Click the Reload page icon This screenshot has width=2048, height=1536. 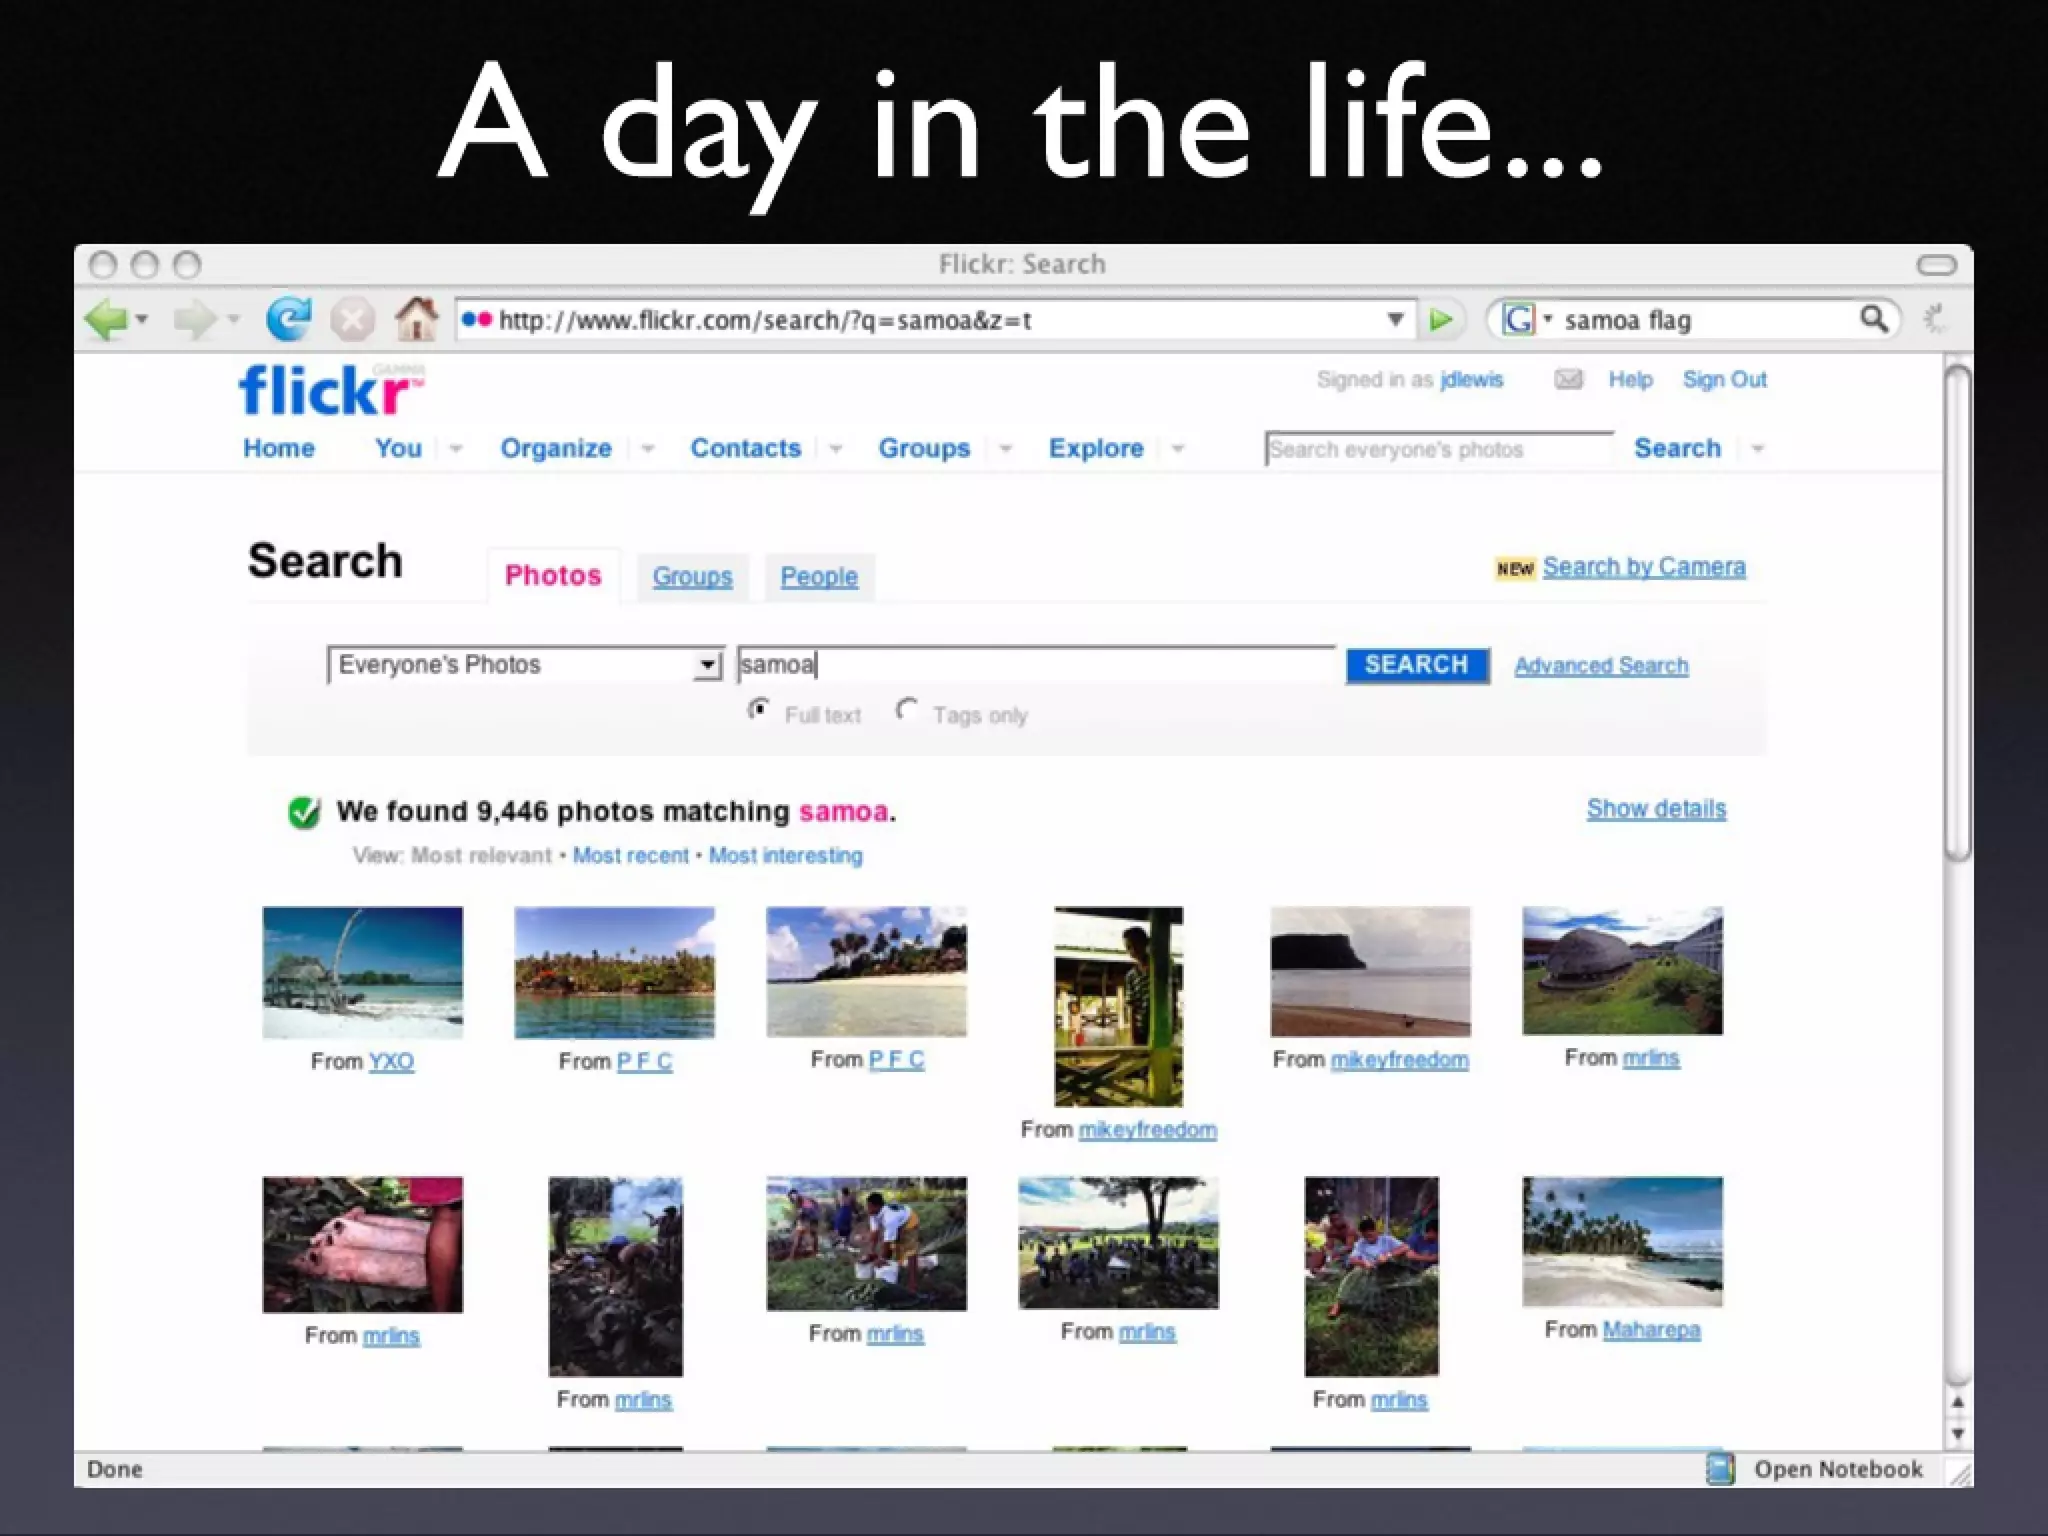coord(288,320)
